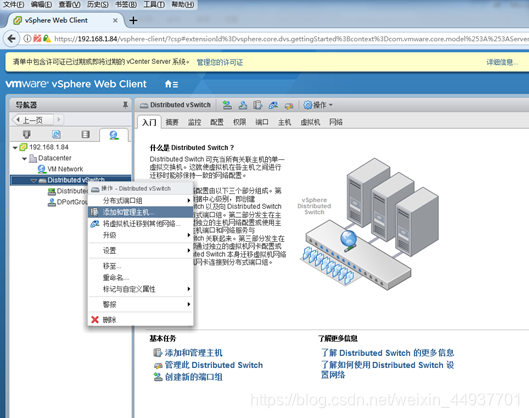Open 了解 Distributed Switch 的更多信息 link
Image resolution: width=529 pixels, height=418 pixels.
pyautogui.click(x=387, y=353)
